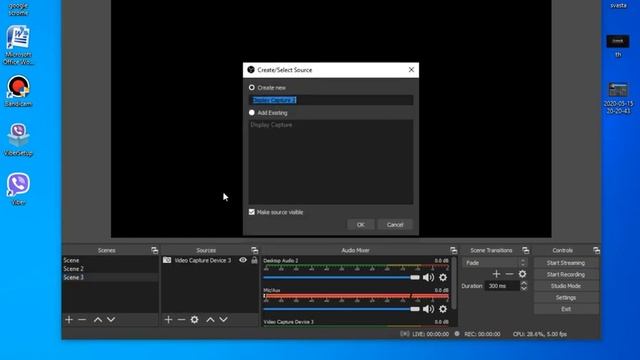
Task: Decrease transition duration with down stepper
Action: (x=524, y=288)
